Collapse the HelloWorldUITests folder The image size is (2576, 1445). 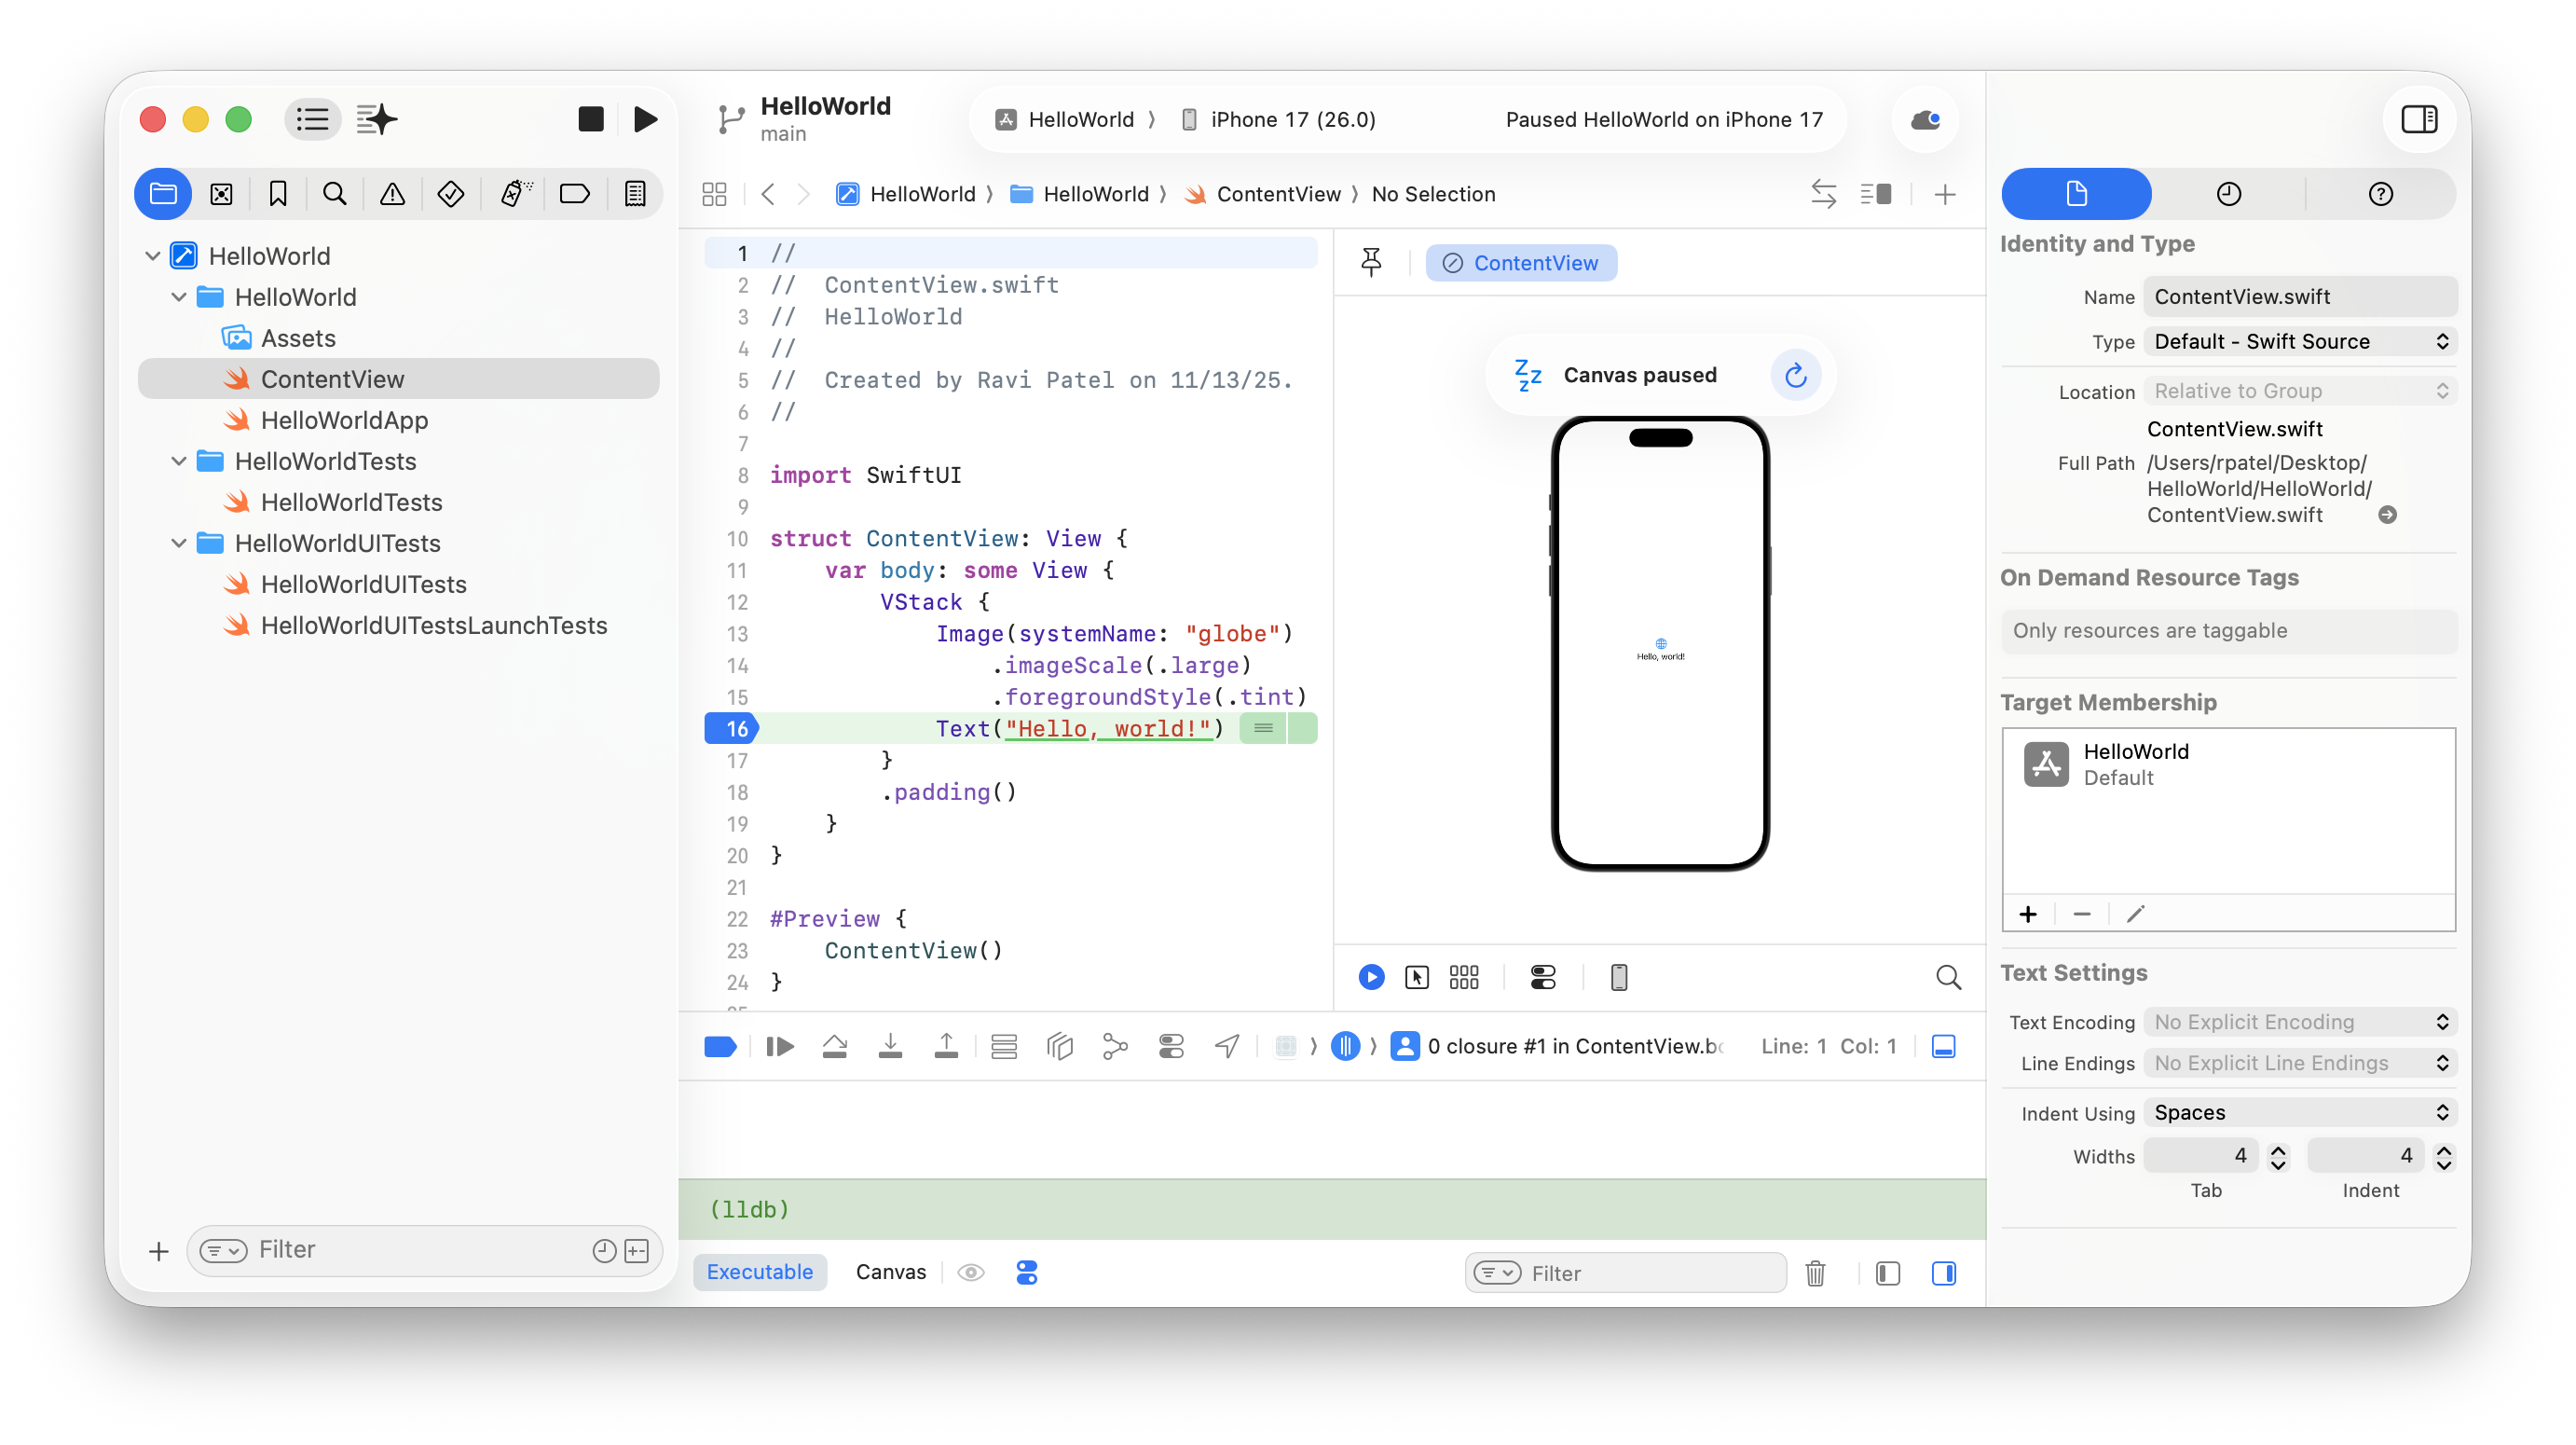pos(178,543)
